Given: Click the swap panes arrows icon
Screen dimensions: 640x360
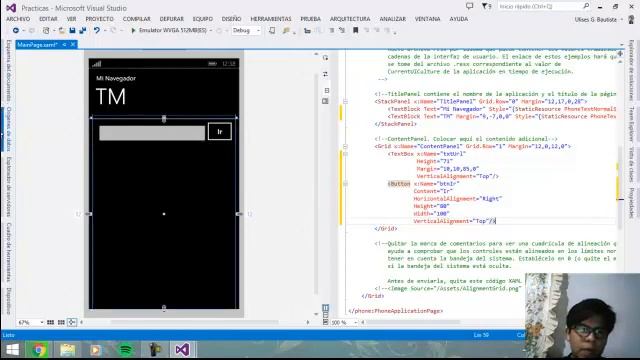Looking at the screenshot, I should (325, 74).
